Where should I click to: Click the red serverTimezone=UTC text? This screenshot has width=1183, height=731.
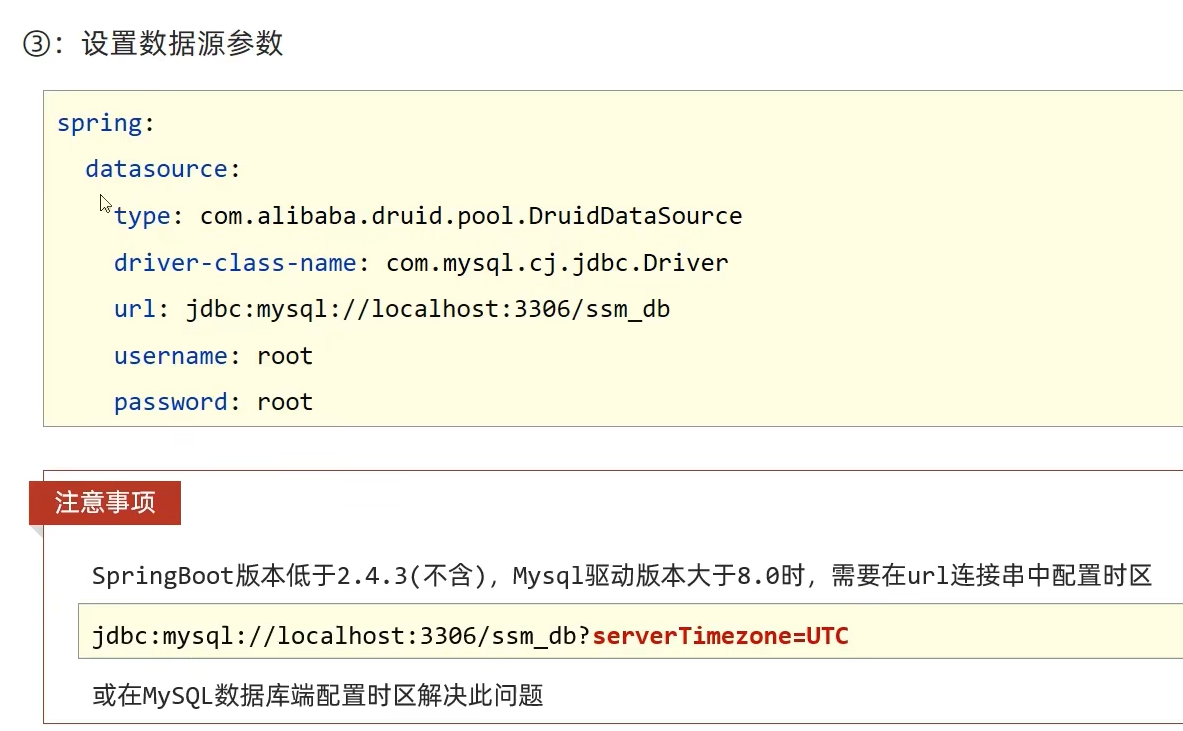720,636
